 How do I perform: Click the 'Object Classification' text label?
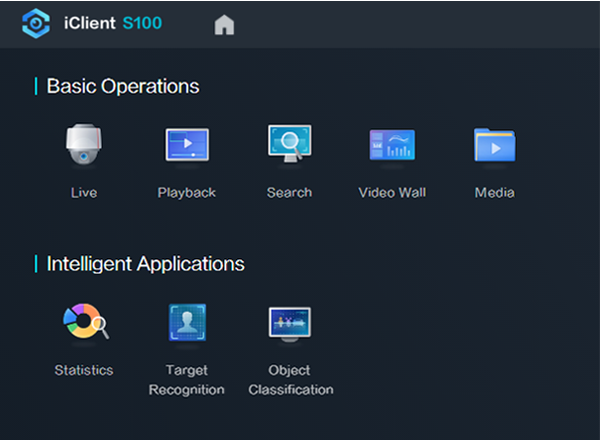(x=290, y=380)
